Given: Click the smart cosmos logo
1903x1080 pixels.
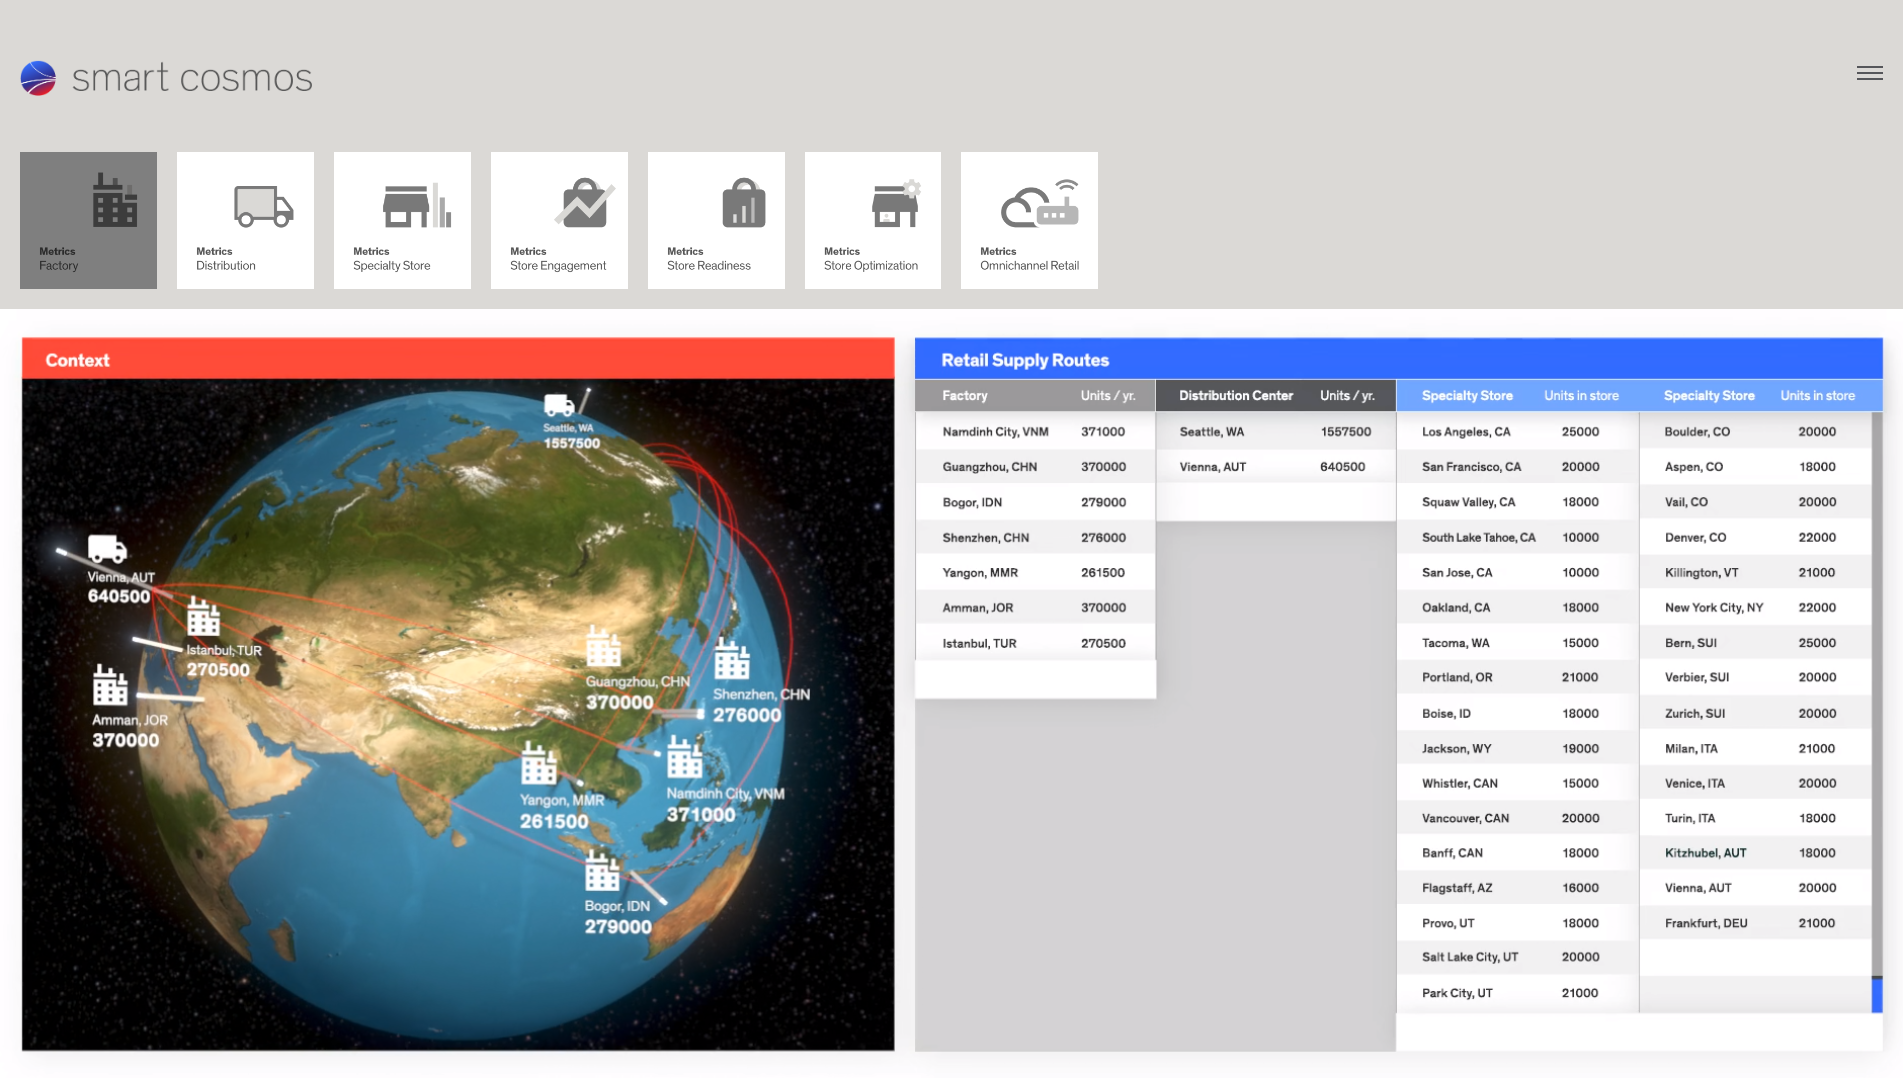Looking at the screenshot, I should click(x=166, y=78).
